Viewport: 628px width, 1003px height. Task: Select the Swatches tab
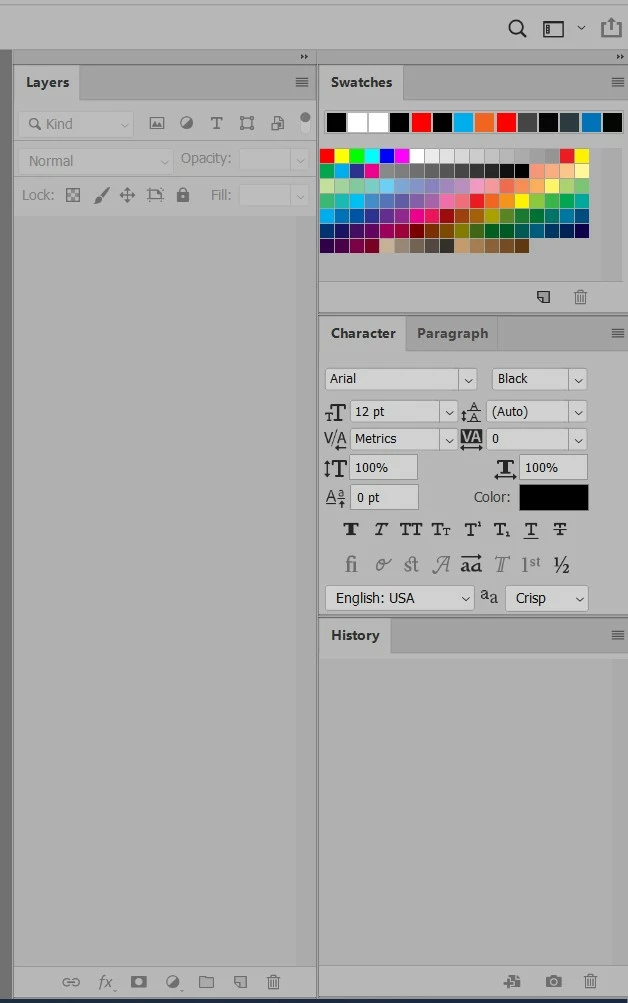click(x=361, y=83)
